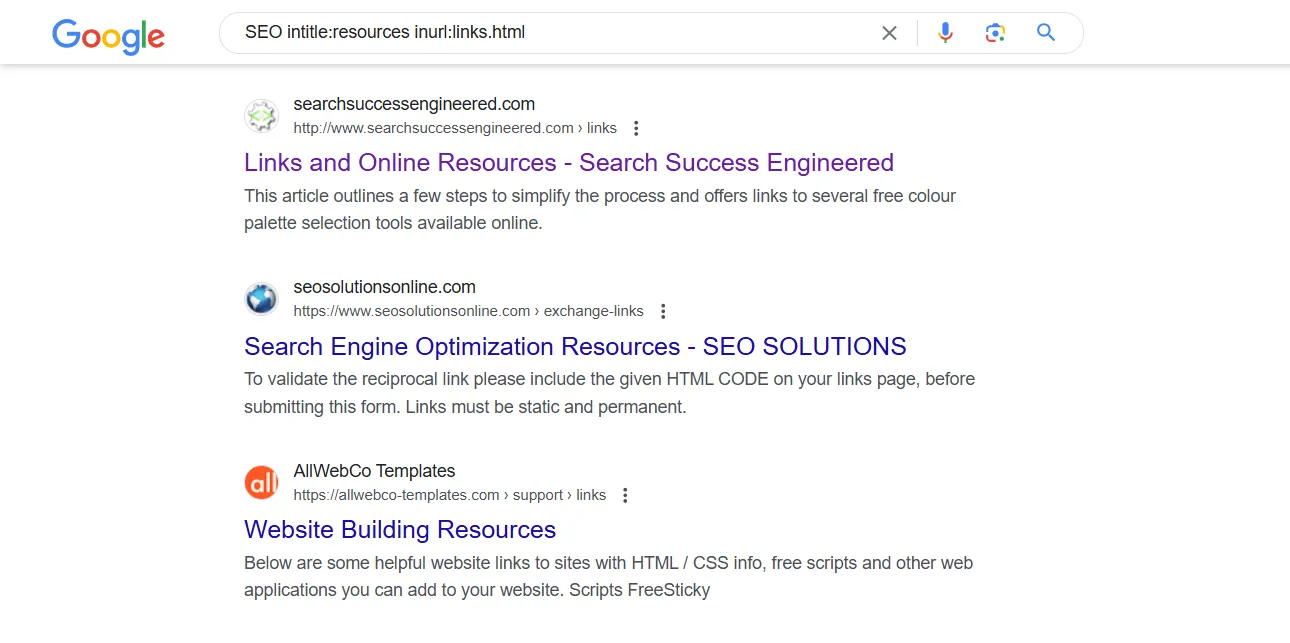Click the AllWebCo Templates orange favicon

[x=261, y=483]
